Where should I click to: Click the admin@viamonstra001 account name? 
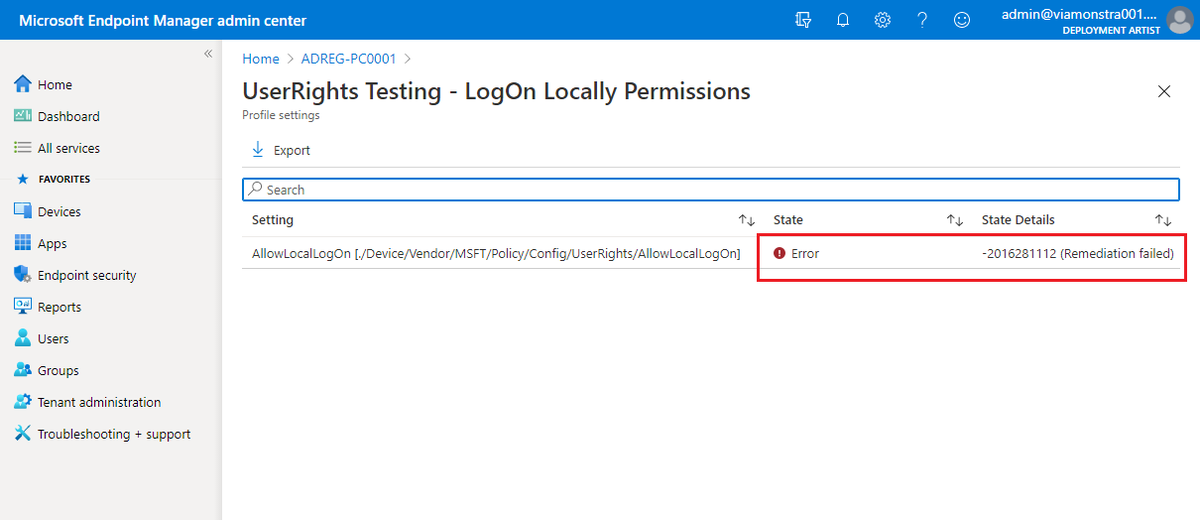(x=1078, y=14)
